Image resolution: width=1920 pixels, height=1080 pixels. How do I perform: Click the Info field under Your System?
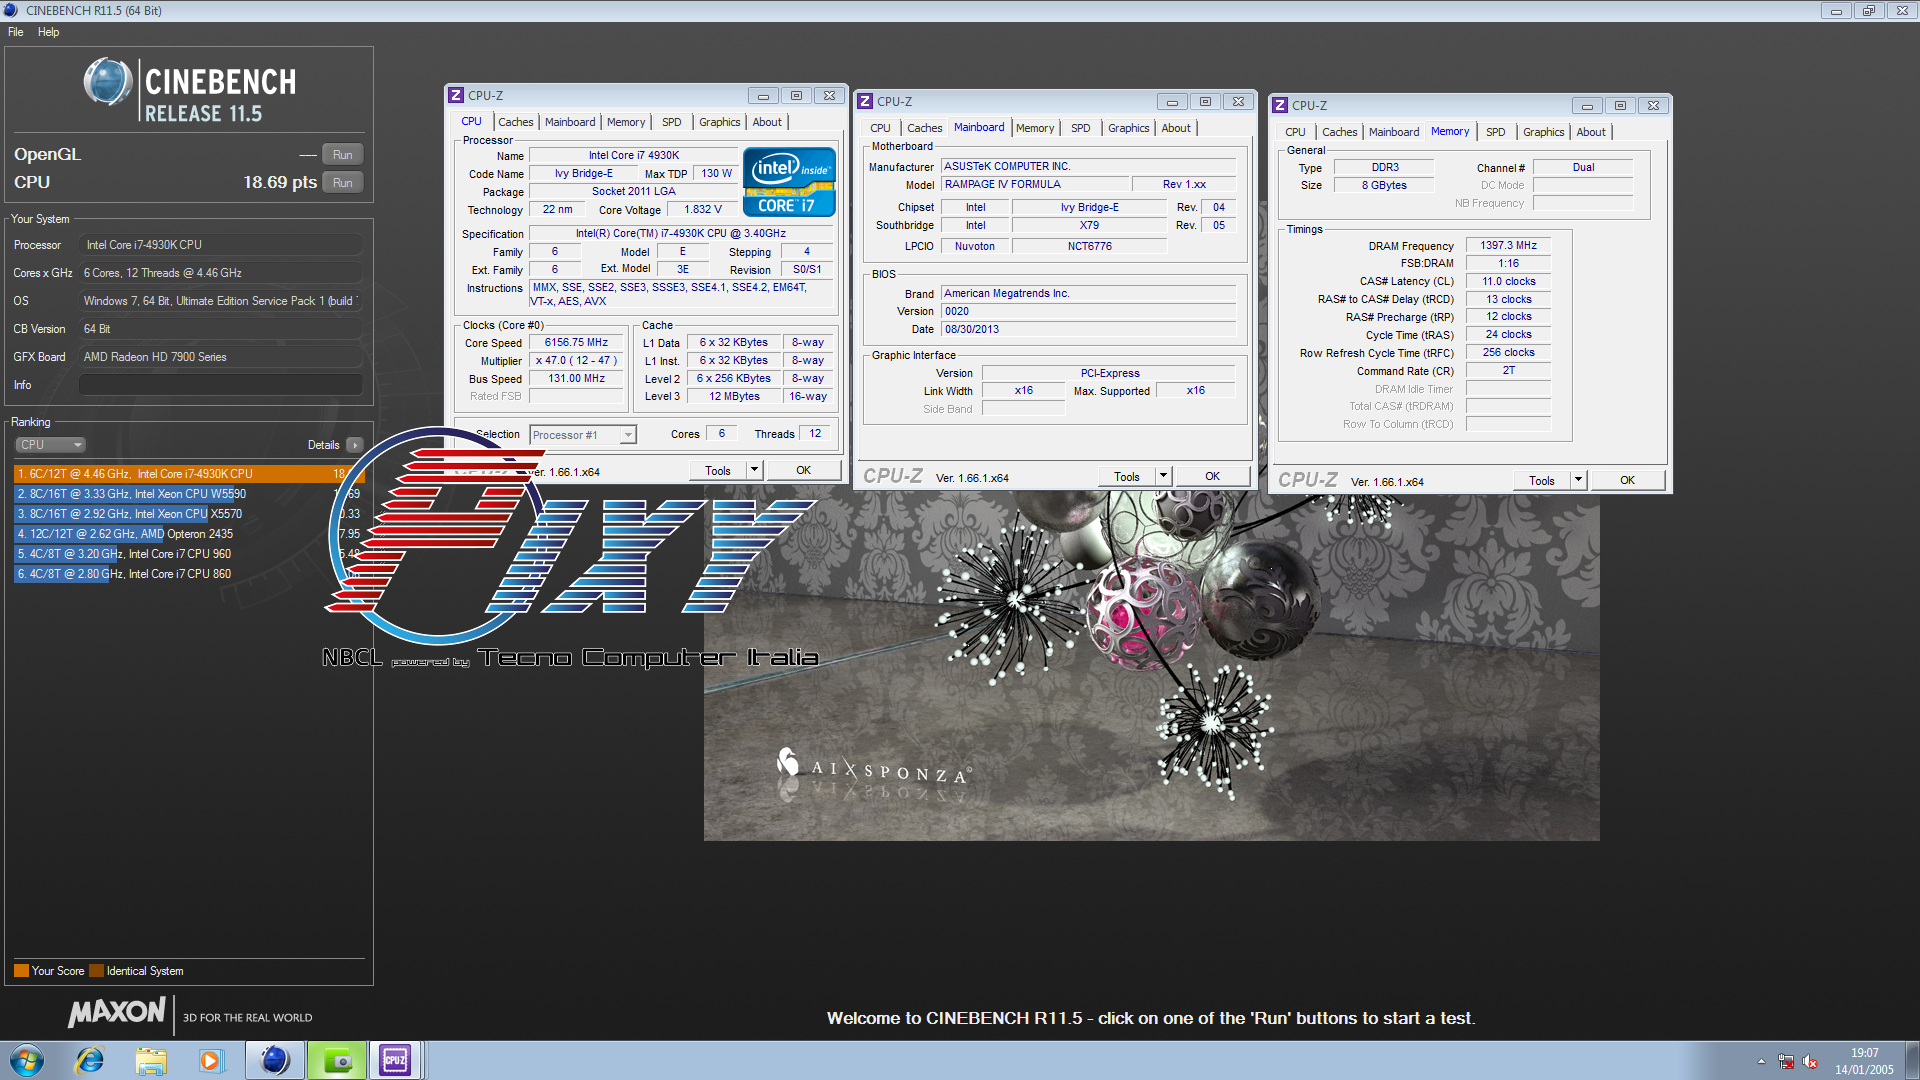(220, 385)
